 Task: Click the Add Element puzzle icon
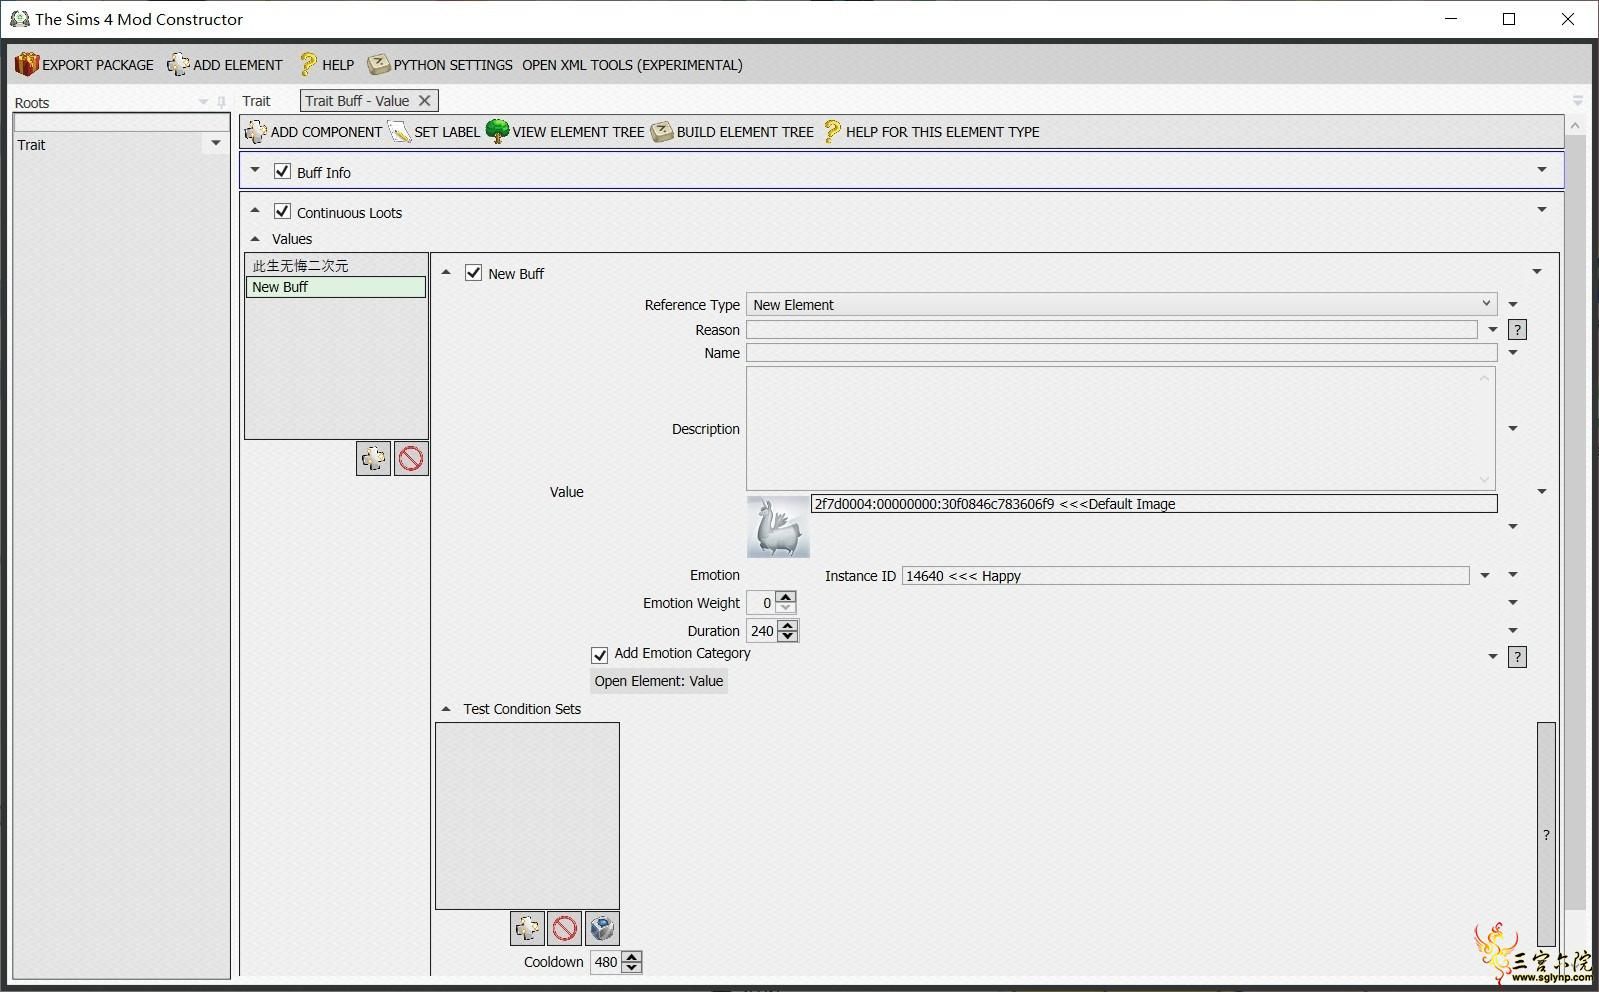178,65
